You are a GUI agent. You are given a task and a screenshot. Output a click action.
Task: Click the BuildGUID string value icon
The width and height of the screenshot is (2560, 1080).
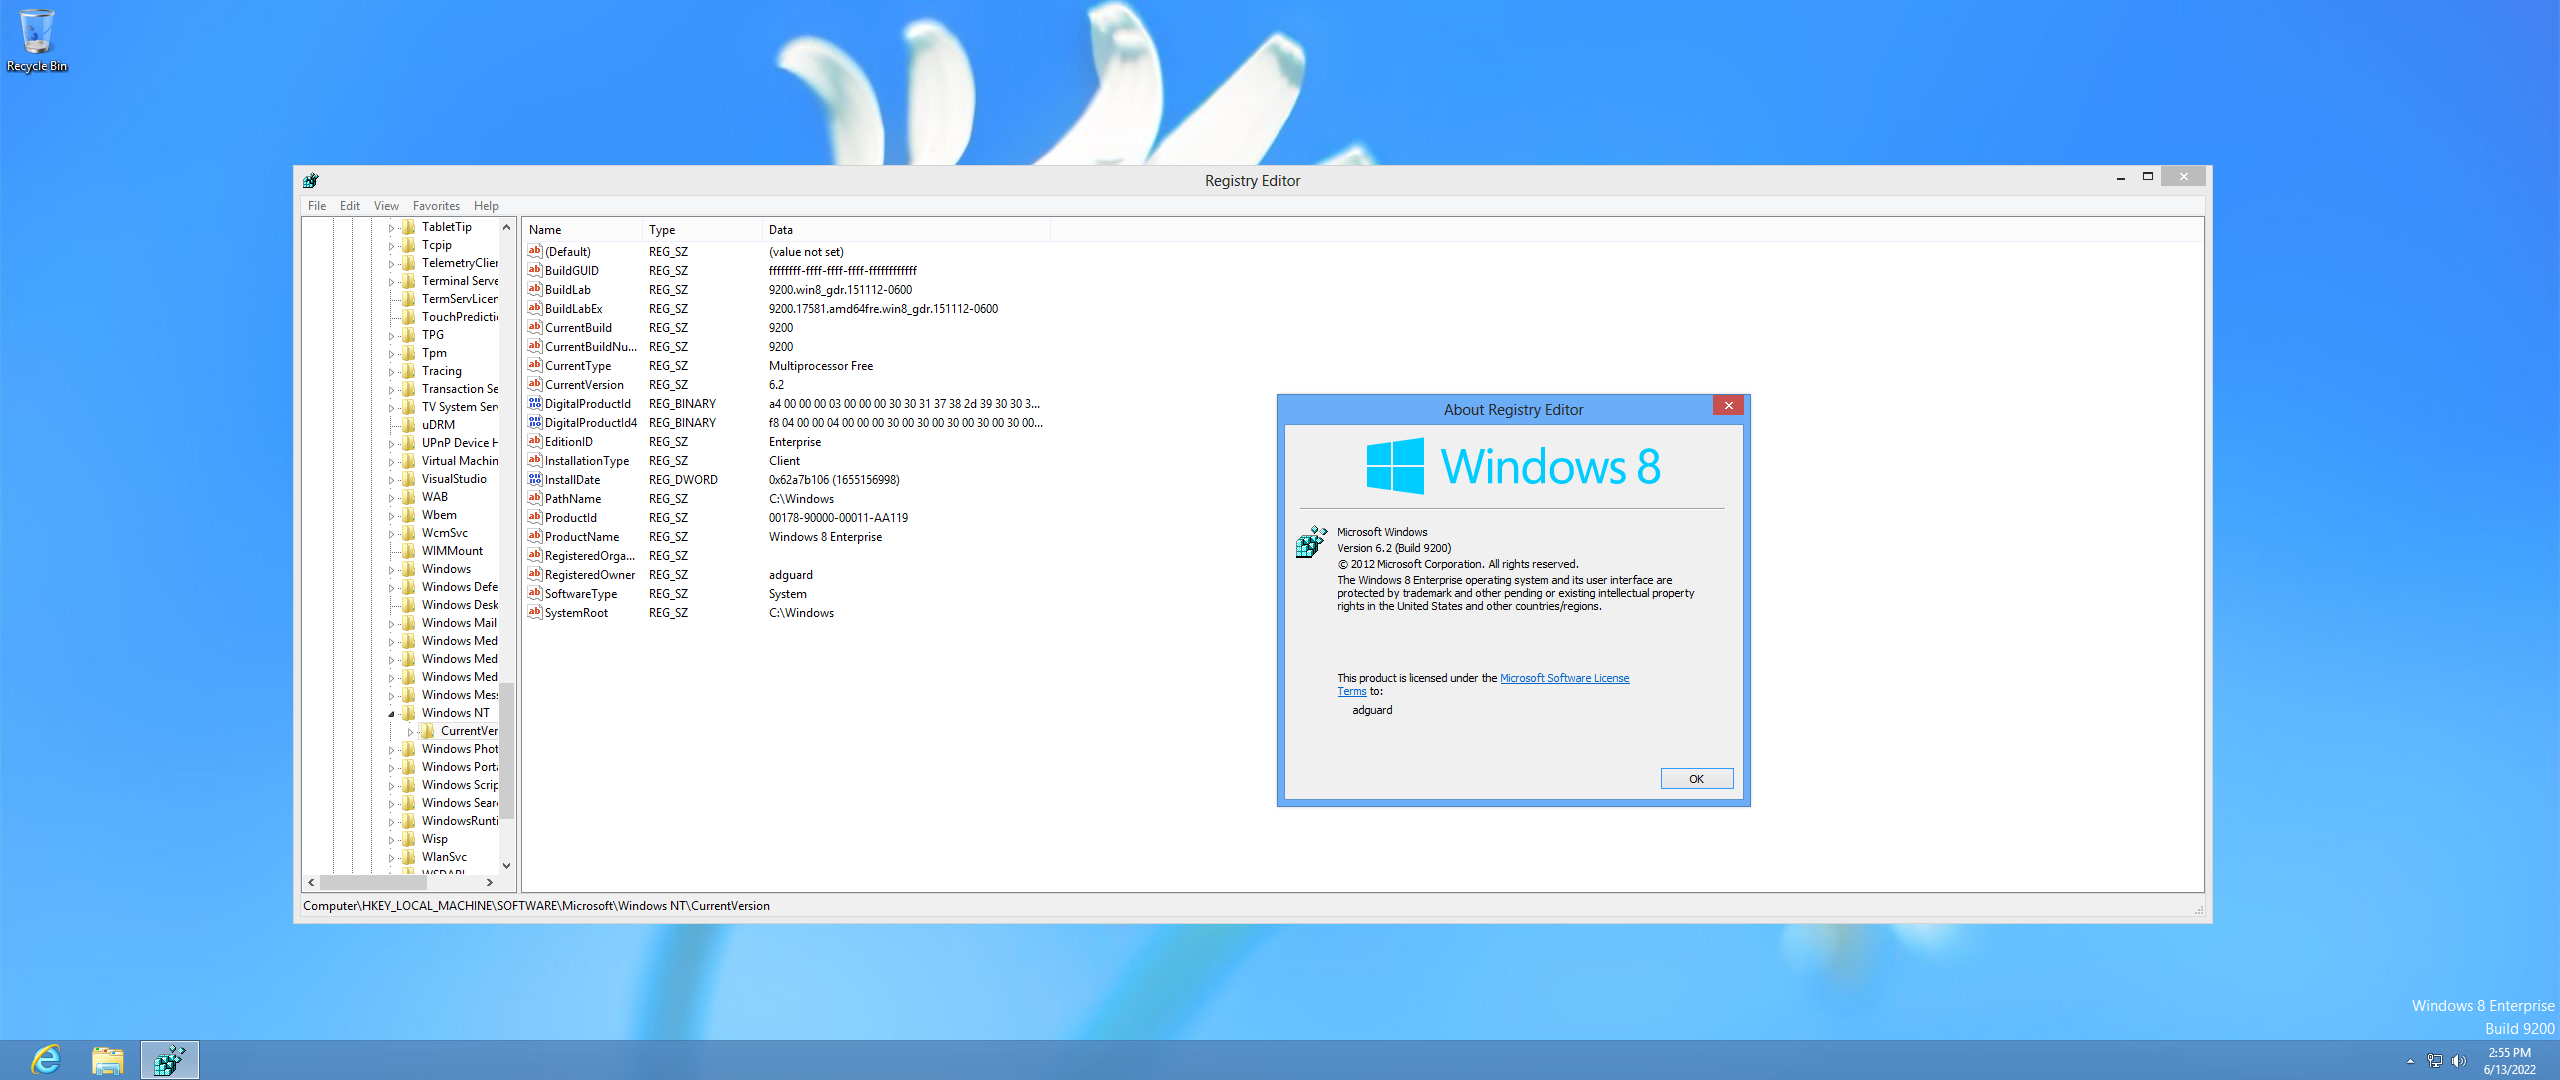click(535, 270)
